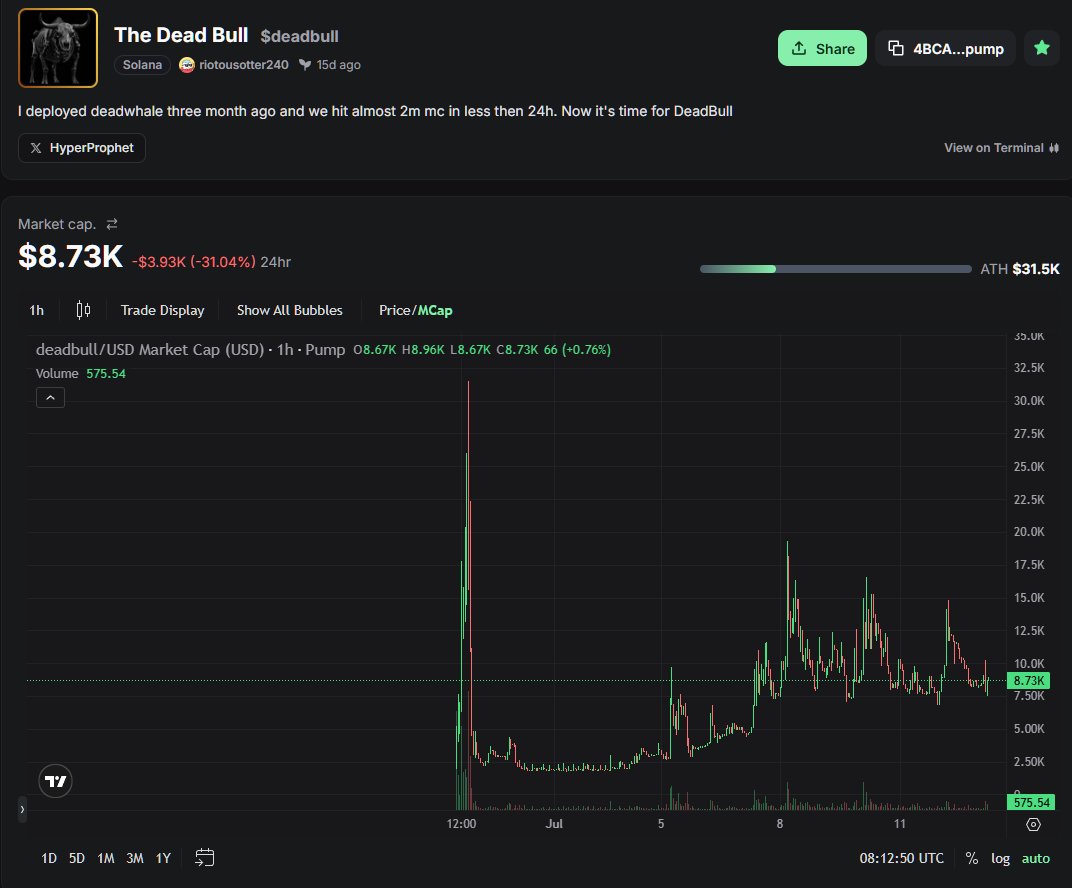The image size is (1072, 888).
Task: Click the seedling icon beside 15d ago
Action: 305,65
